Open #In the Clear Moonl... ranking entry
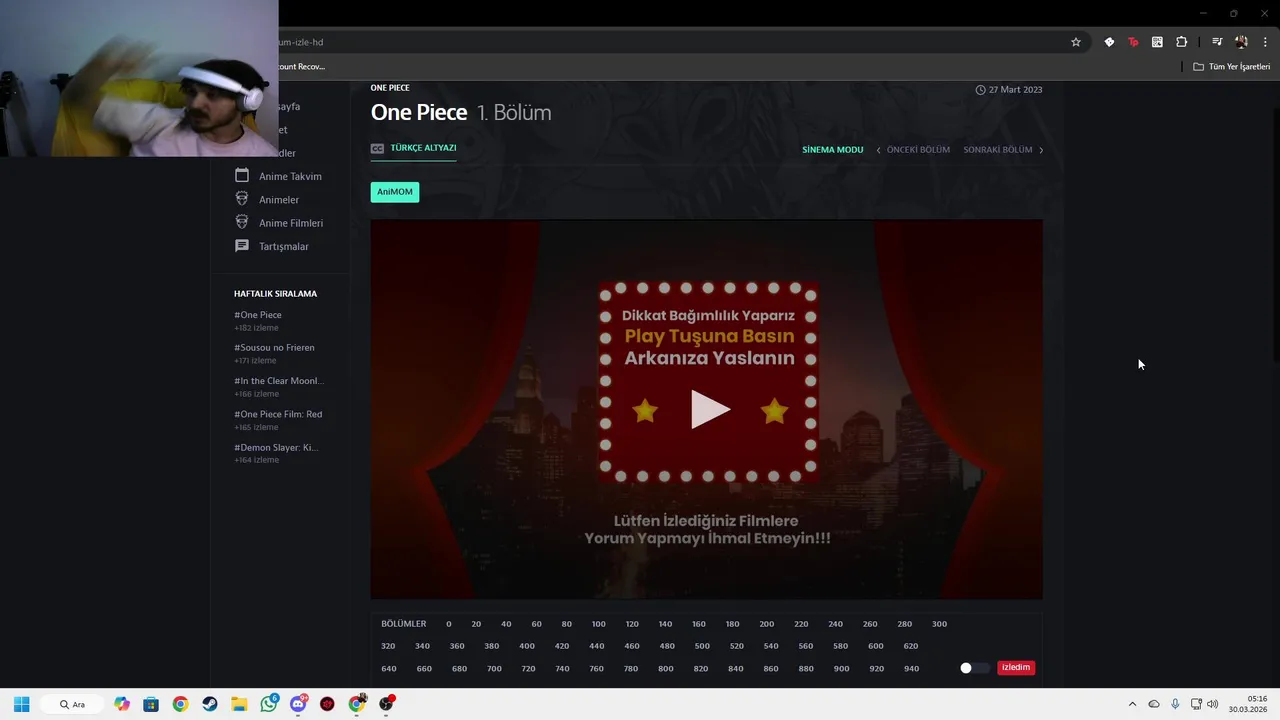This screenshot has width=1280, height=720. (279, 381)
